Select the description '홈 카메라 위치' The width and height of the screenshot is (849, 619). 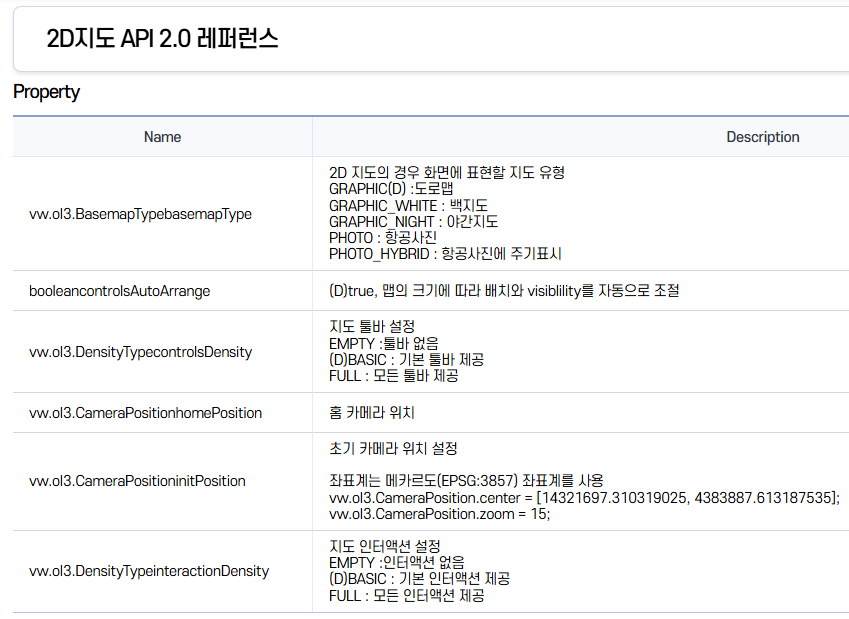click(372, 413)
